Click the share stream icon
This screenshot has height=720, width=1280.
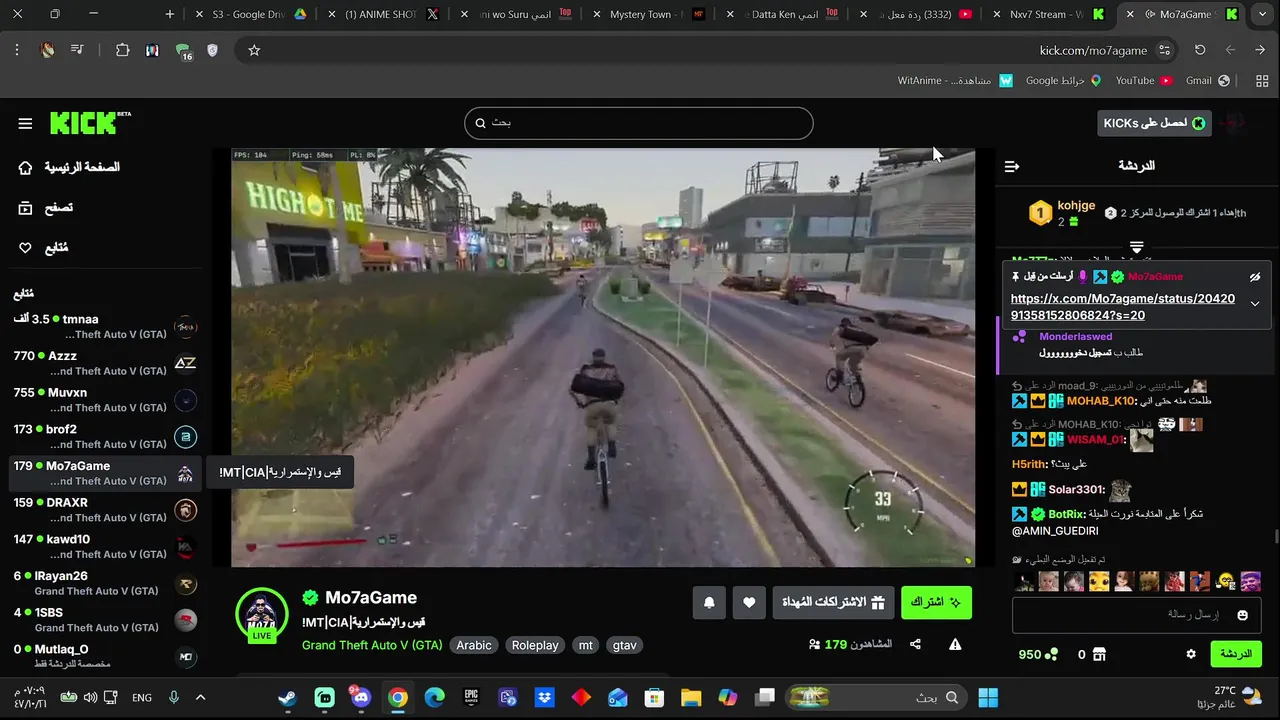[915, 645]
